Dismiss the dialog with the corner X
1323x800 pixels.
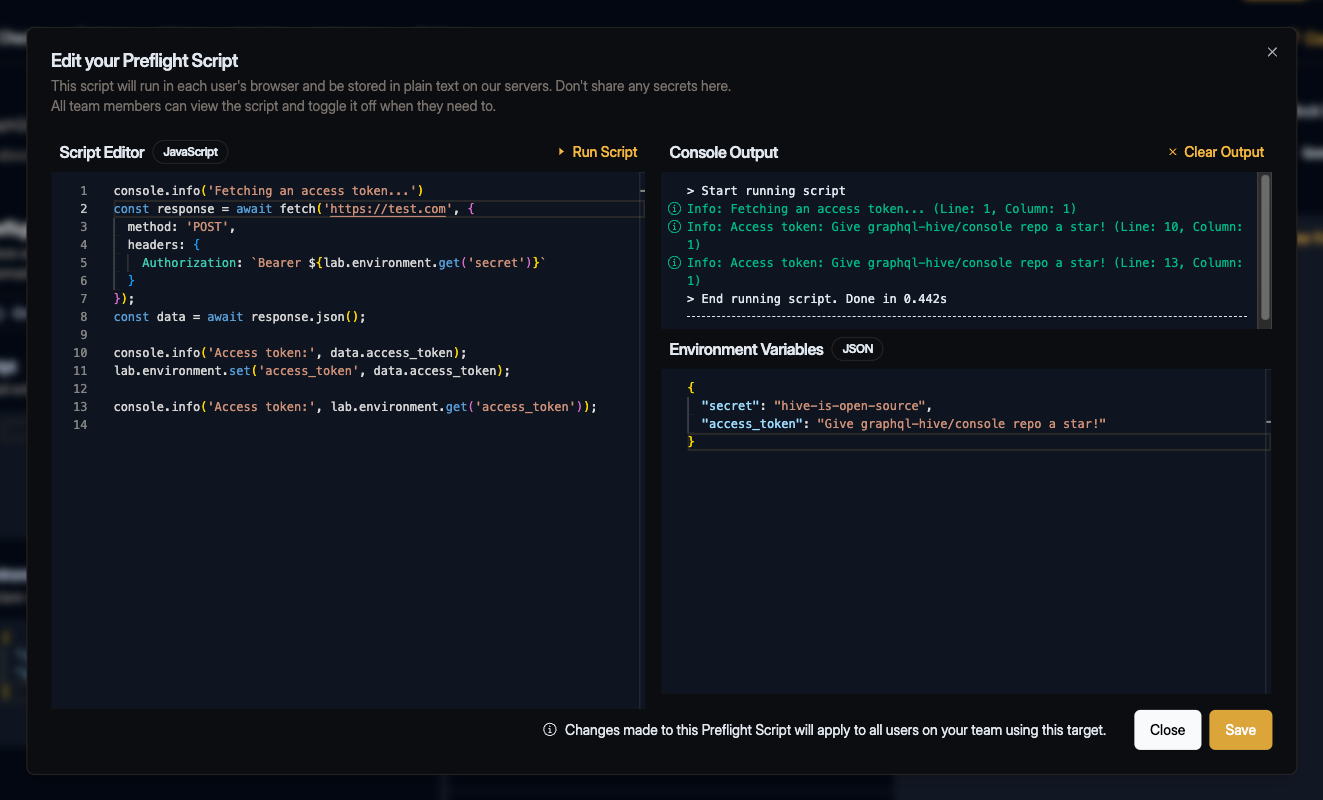1272,52
